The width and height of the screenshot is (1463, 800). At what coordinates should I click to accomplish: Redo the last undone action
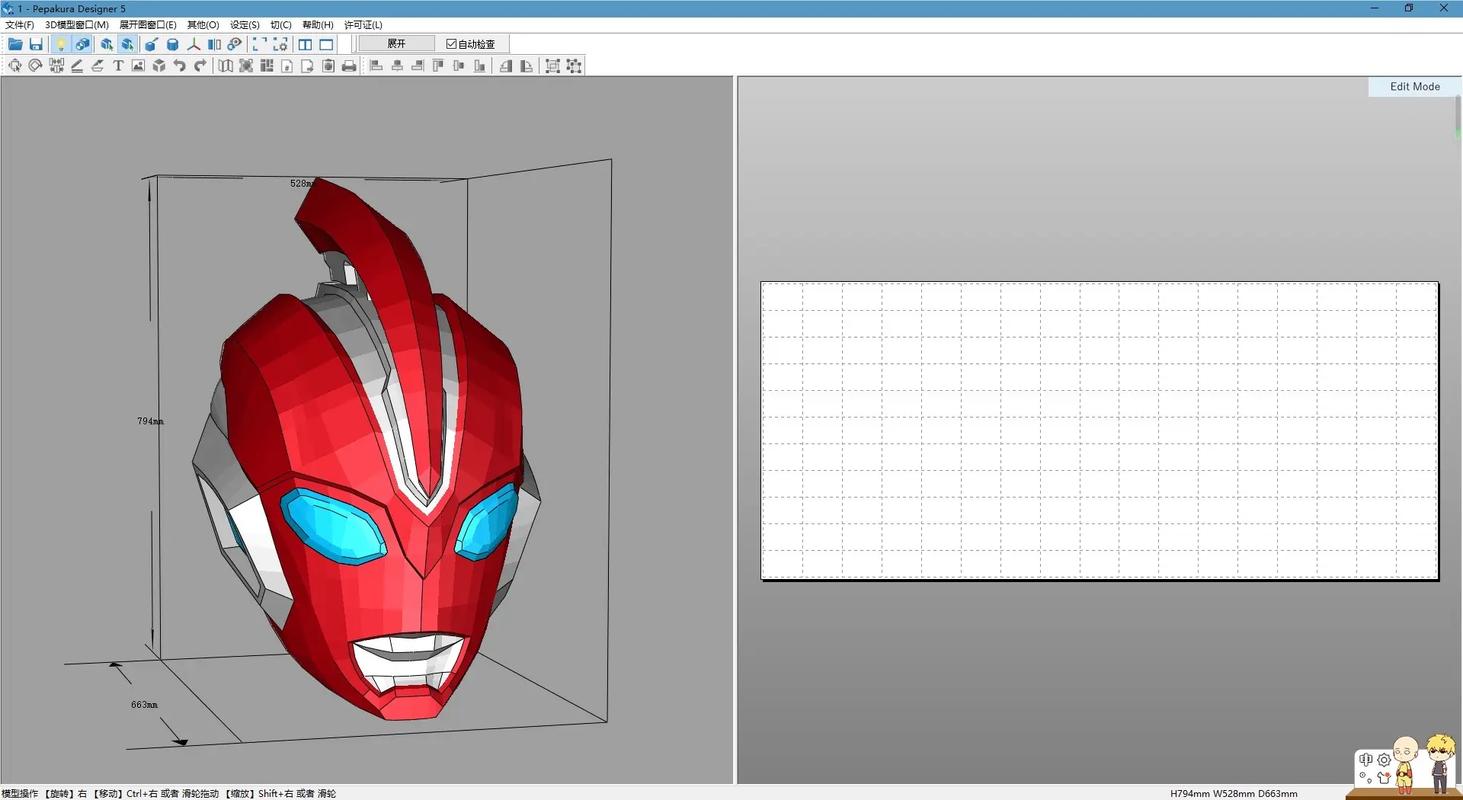pyautogui.click(x=200, y=66)
